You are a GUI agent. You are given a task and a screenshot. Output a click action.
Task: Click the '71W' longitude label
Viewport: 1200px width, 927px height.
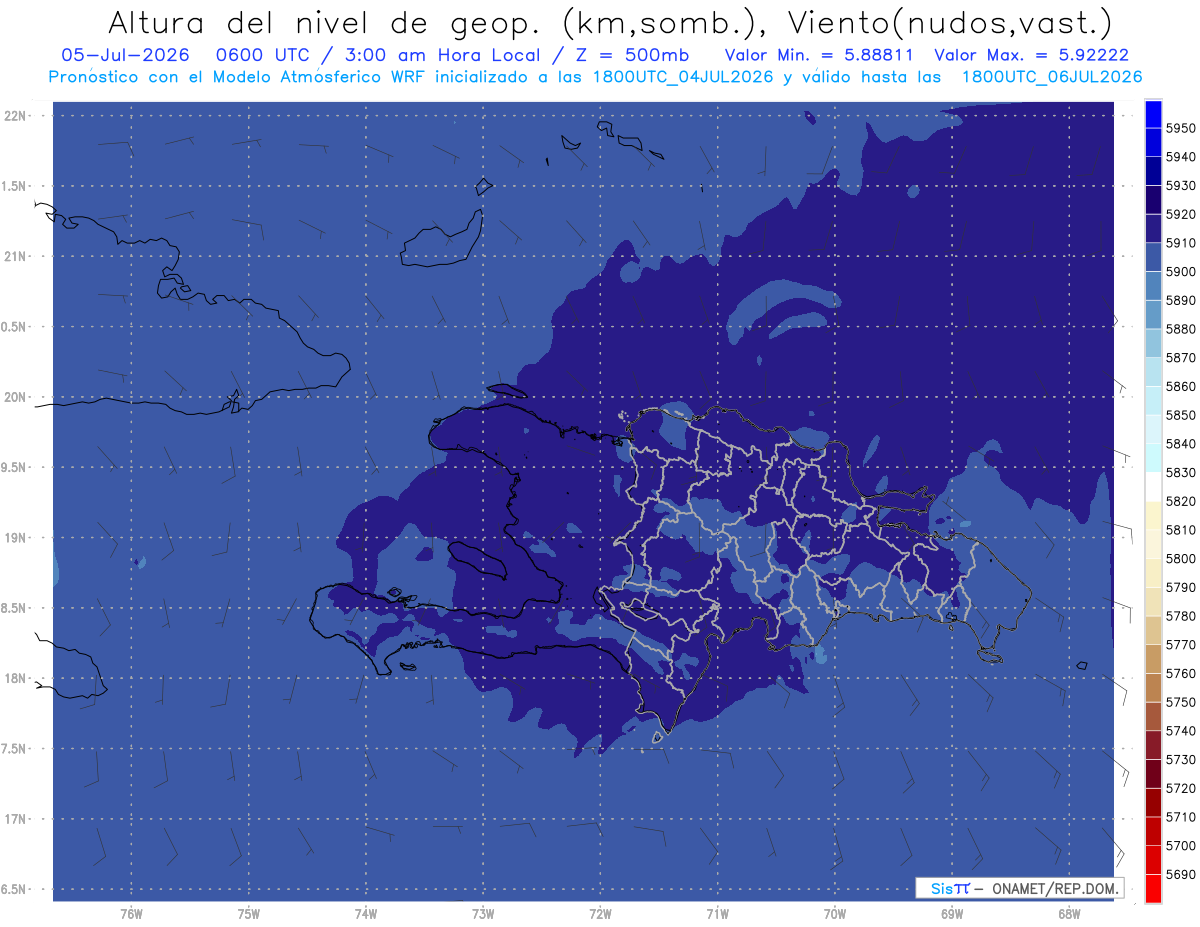pos(717,914)
